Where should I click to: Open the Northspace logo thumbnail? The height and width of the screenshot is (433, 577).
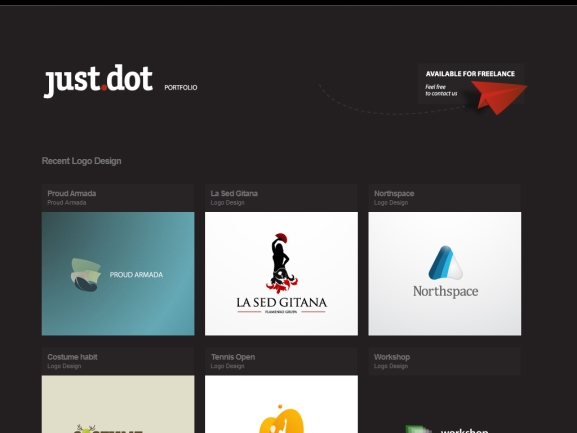445,274
